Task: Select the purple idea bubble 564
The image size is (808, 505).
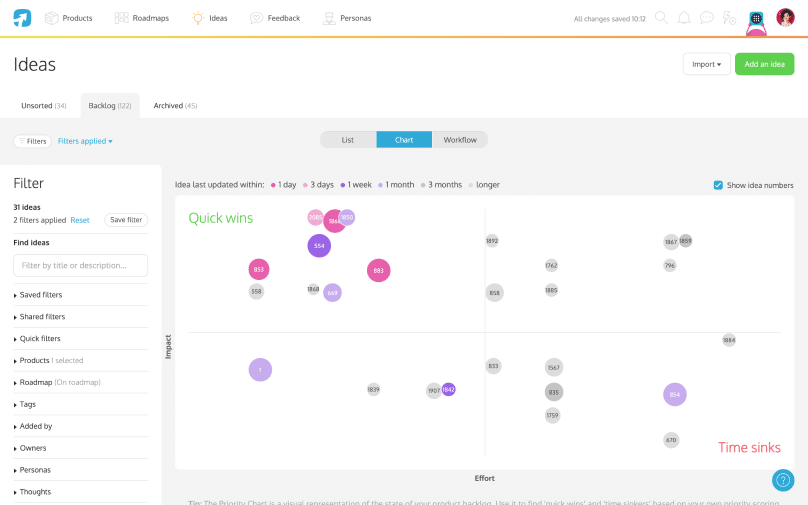Action: (319, 246)
